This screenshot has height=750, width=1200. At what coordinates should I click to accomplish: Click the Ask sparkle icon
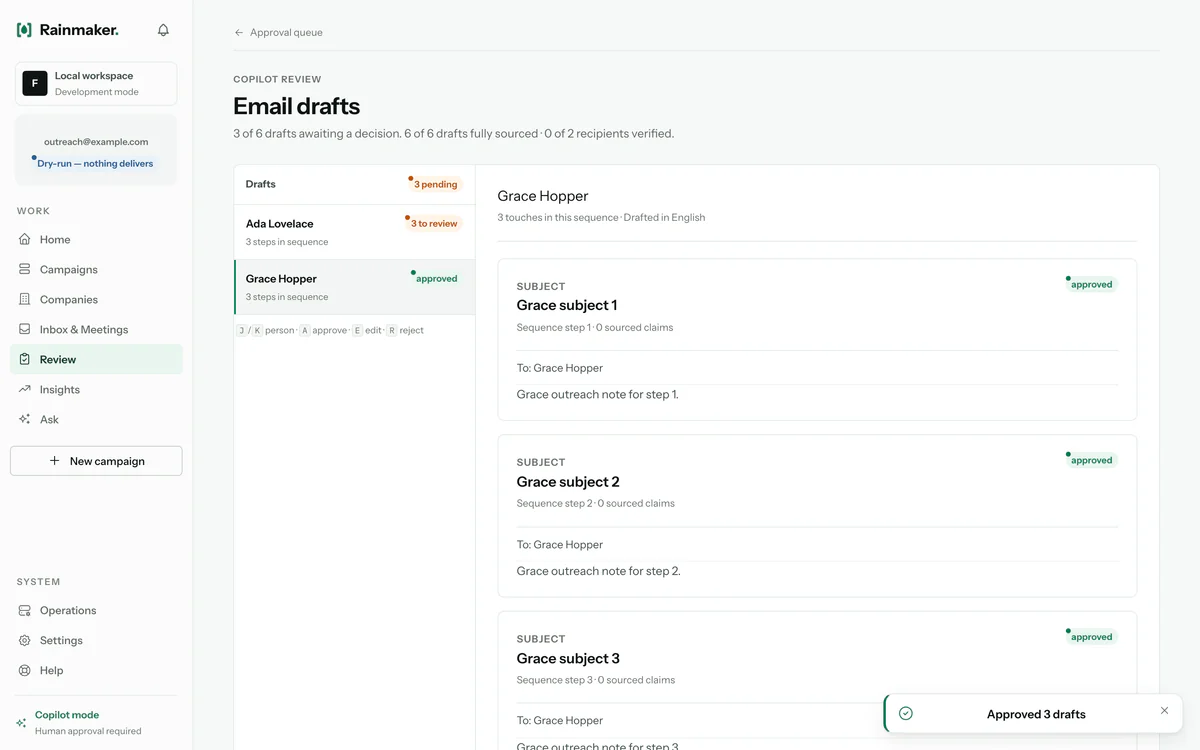(x=25, y=419)
